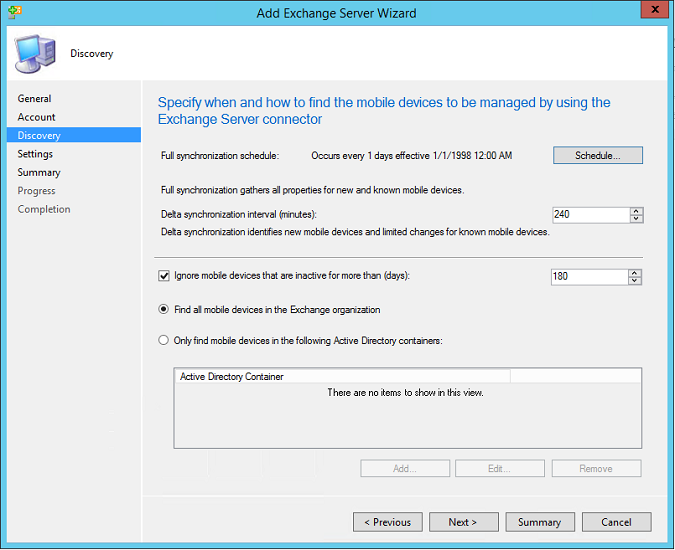This screenshot has height=550, width=675.
Task: Click the Summary button at bottom
Action: [540, 522]
